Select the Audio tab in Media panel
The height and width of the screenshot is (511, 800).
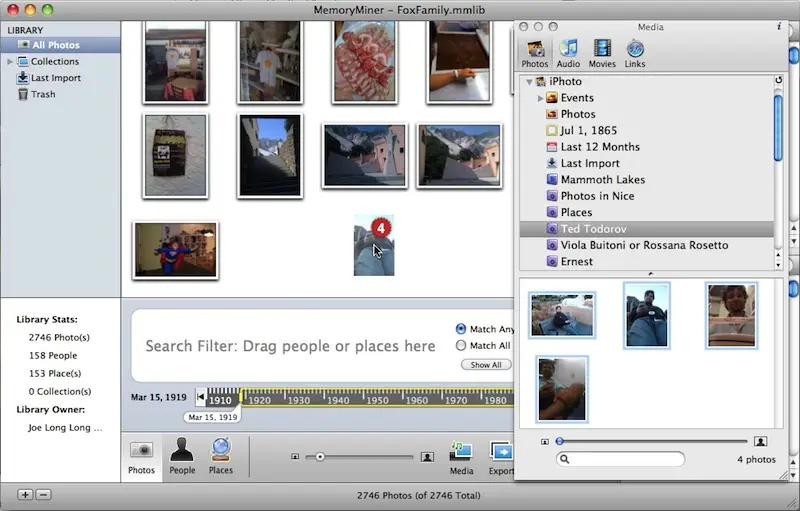pos(569,52)
